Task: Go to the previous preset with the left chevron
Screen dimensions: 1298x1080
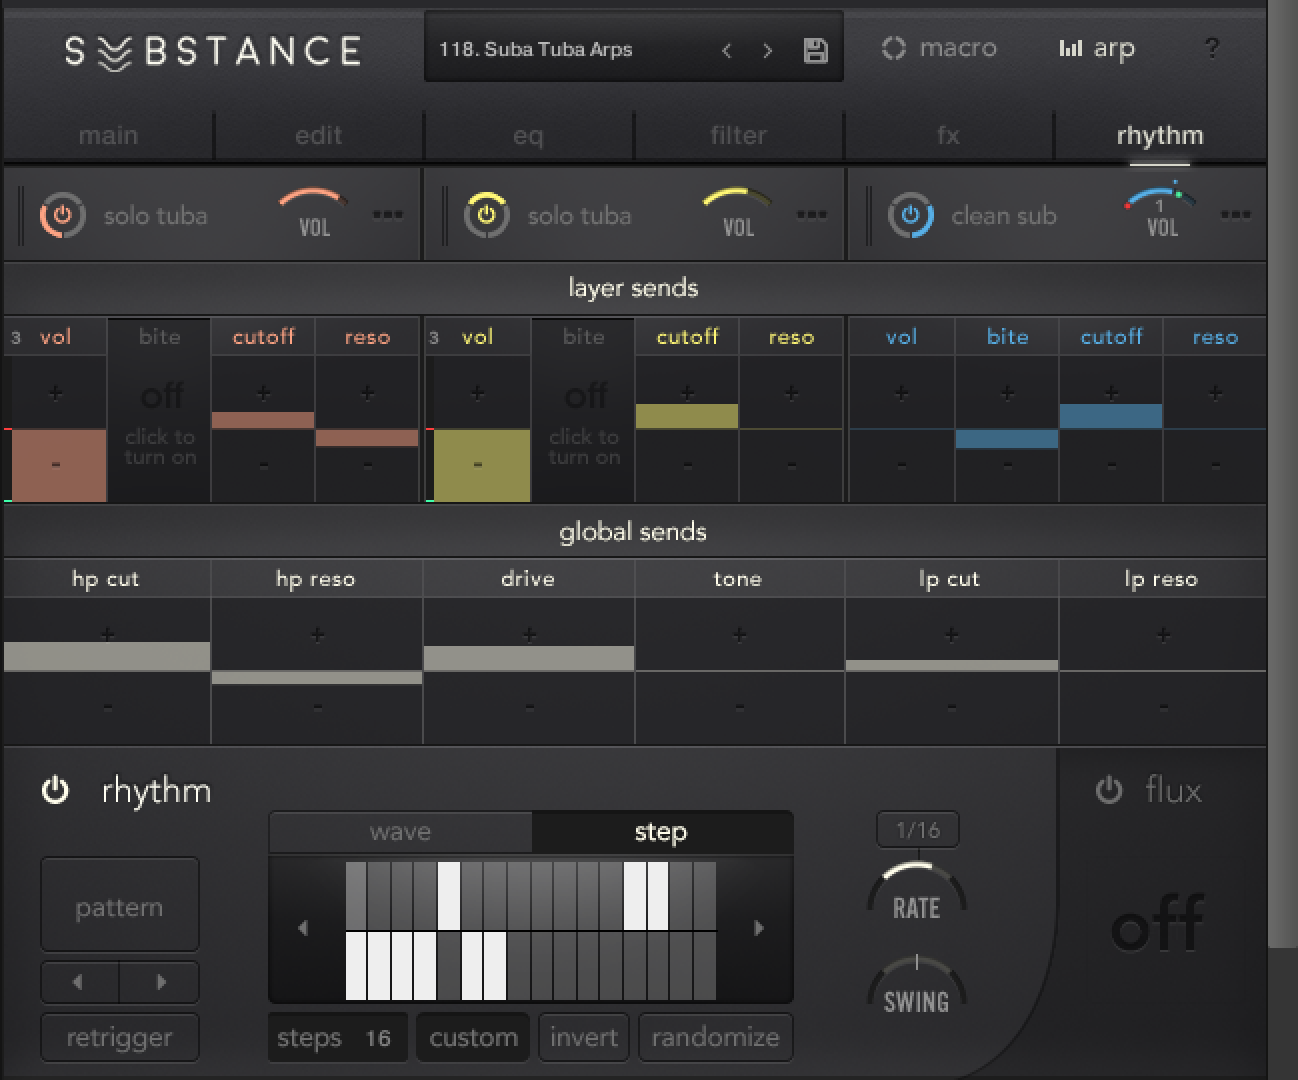Action: click(727, 49)
